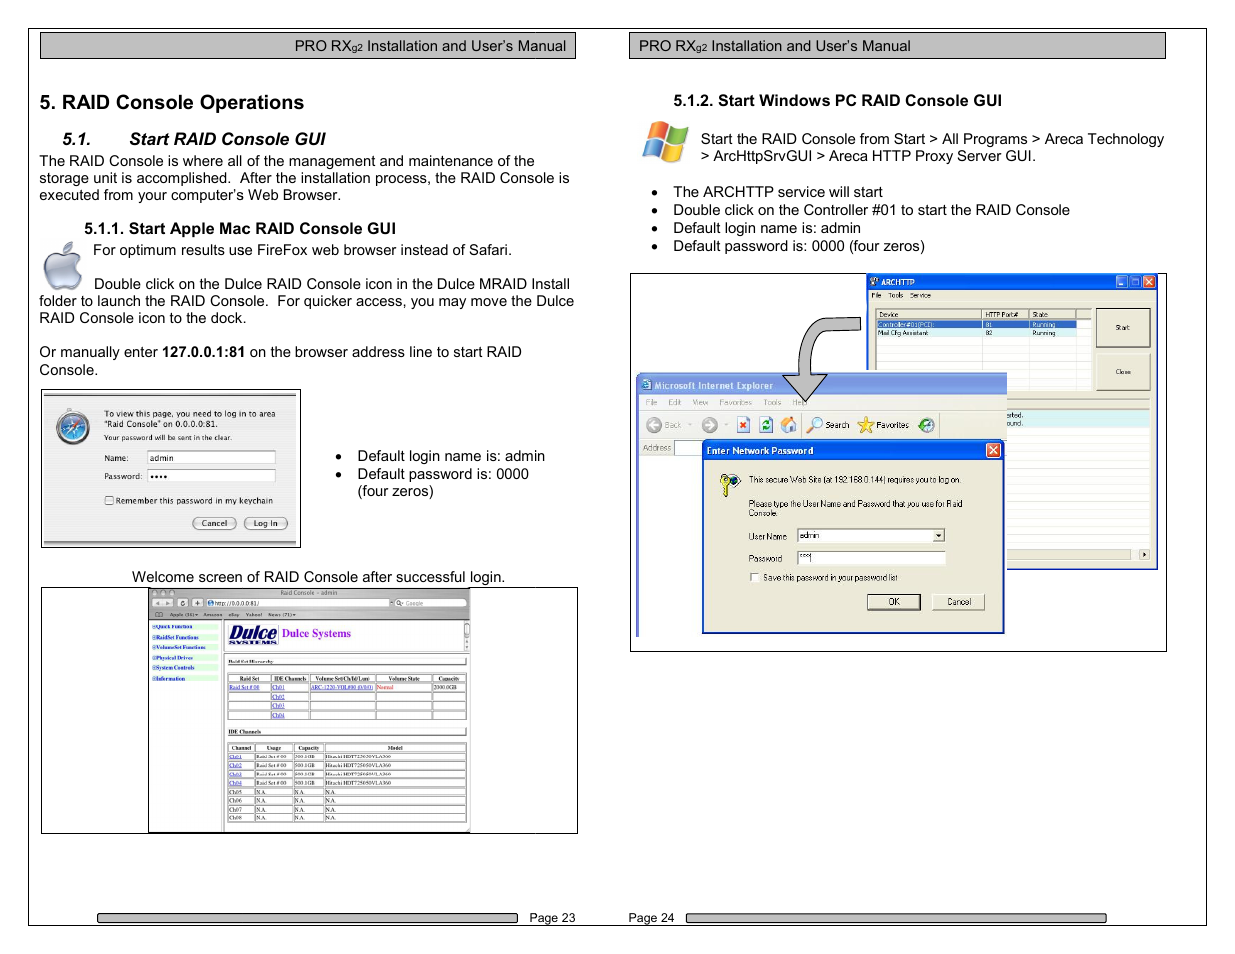Open the ARC-1220-VOL#00 volume set link
The image size is (1235, 954).
coord(342,687)
